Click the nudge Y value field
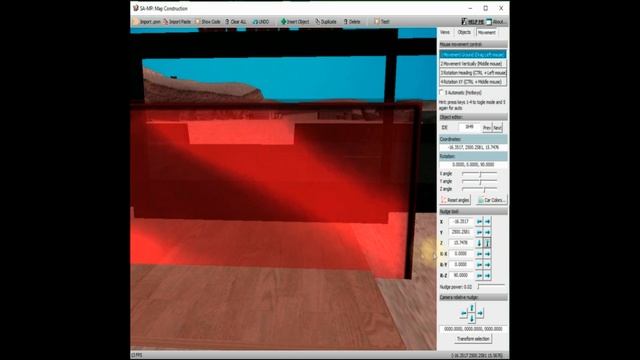The height and width of the screenshot is (360, 640). click(461, 232)
